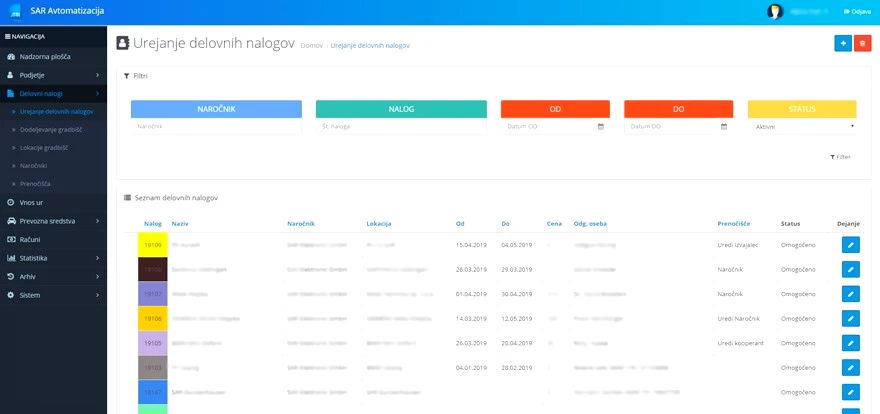Click the Filtri funnel icon header
Viewport: 880px width, 414px height.
(127, 75)
